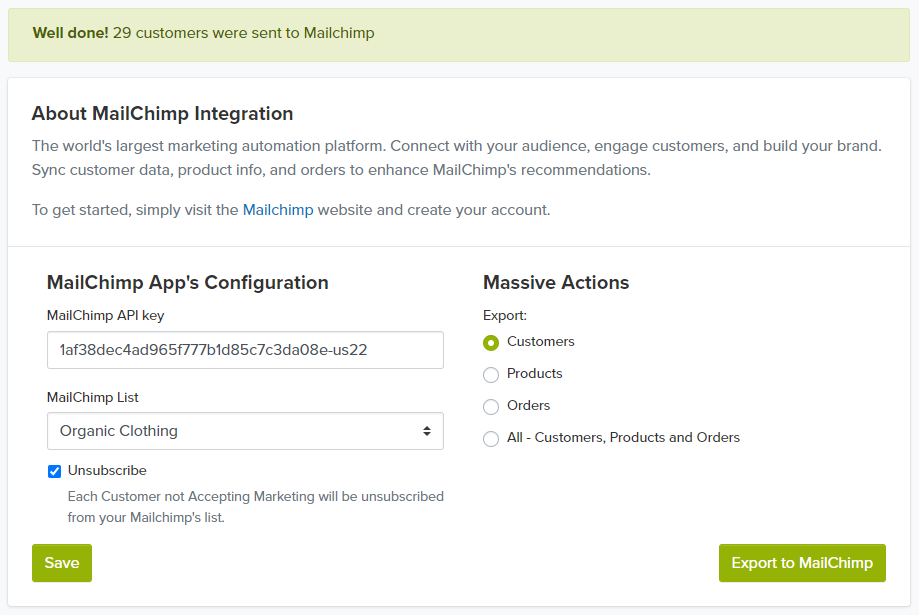Select the All export radio button circle
Screen dimensions: 919x615
[491, 439]
